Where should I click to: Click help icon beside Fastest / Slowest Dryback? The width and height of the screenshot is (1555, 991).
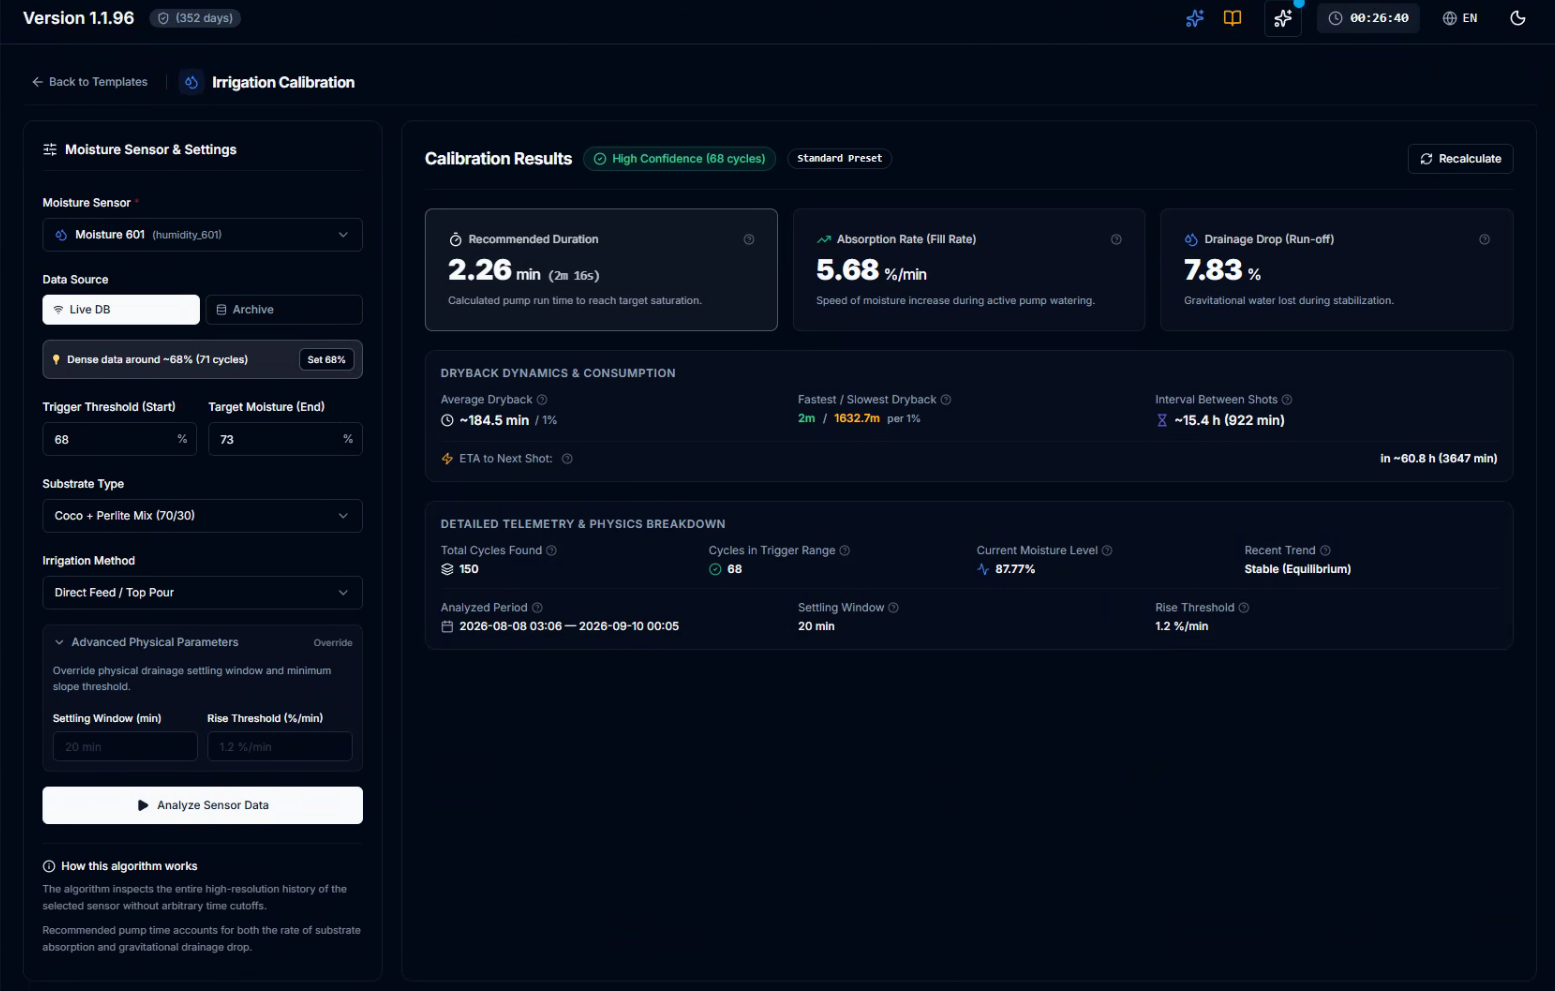[x=946, y=400]
